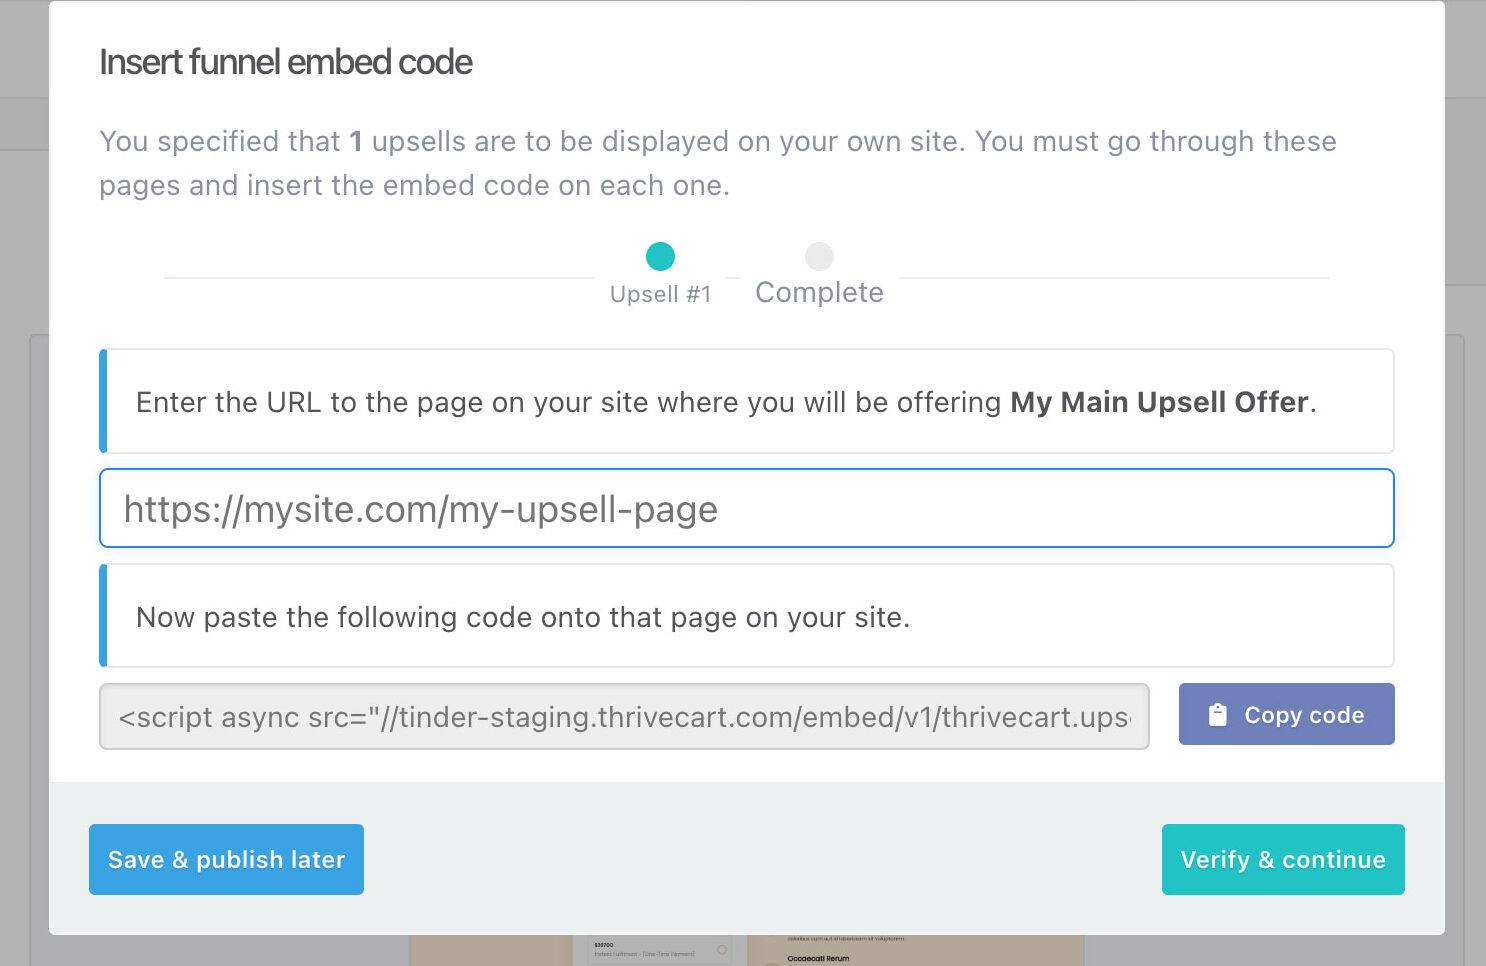Click the Enter the URL instruction box

[x=746, y=401]
